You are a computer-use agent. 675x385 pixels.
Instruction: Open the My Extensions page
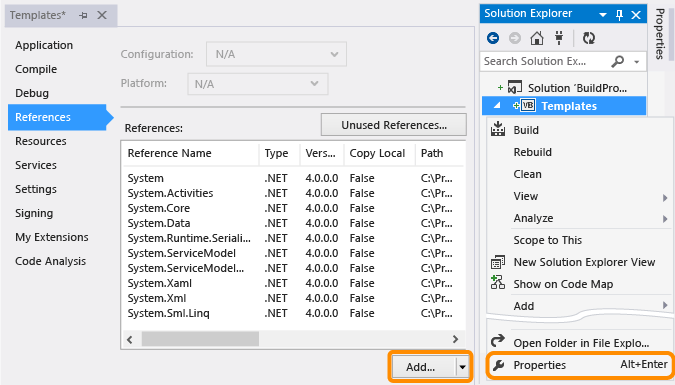click(x=52, y=237)
